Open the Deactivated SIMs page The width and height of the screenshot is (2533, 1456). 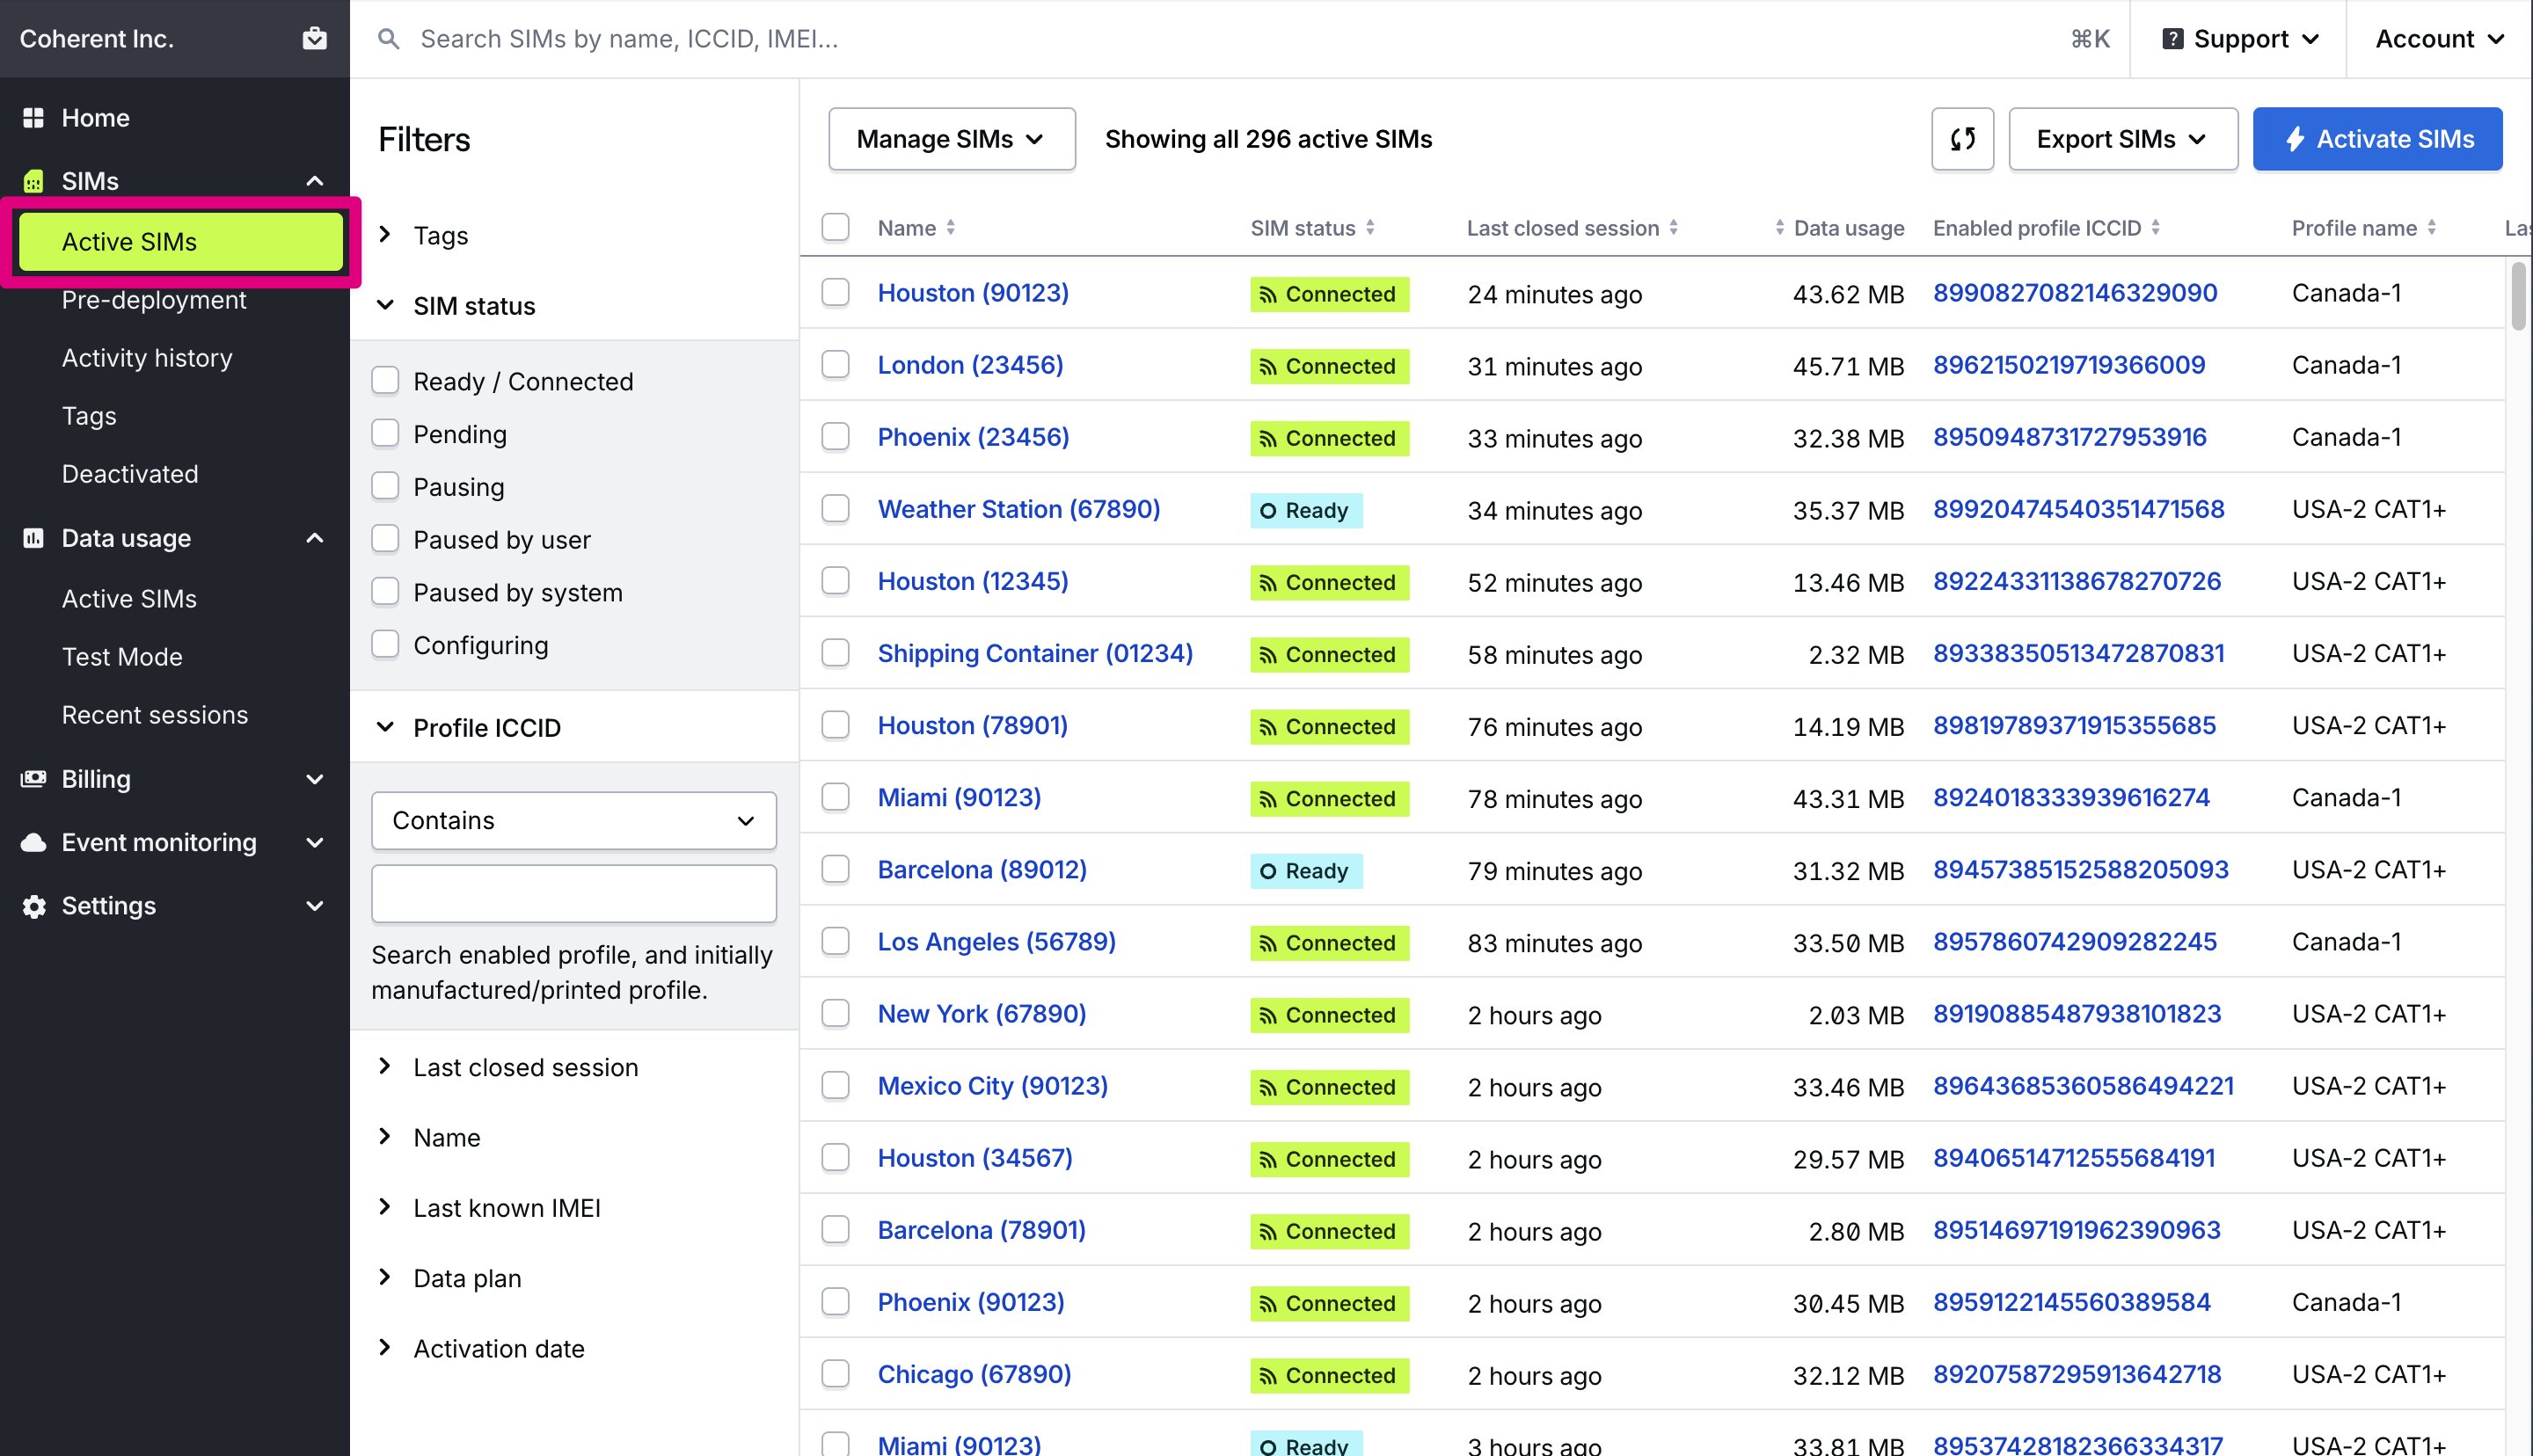(x=130, y=474)
